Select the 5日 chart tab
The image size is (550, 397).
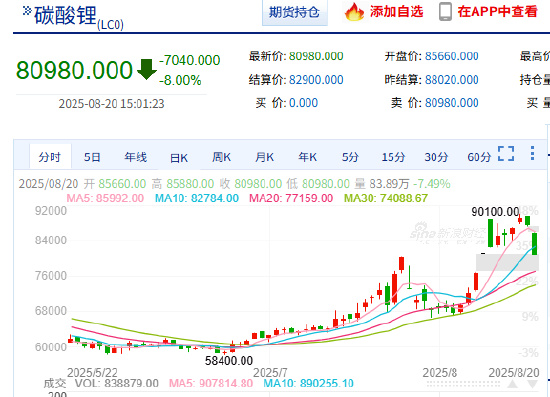coord(92,157)
